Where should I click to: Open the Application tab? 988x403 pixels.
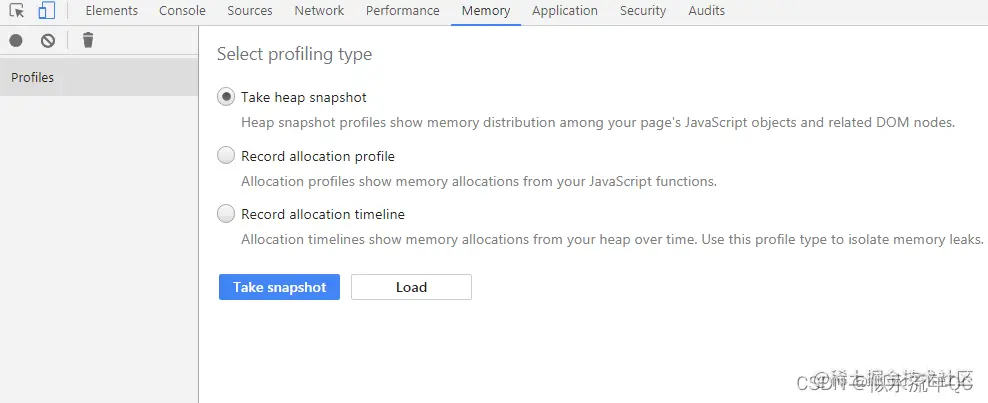565,11
